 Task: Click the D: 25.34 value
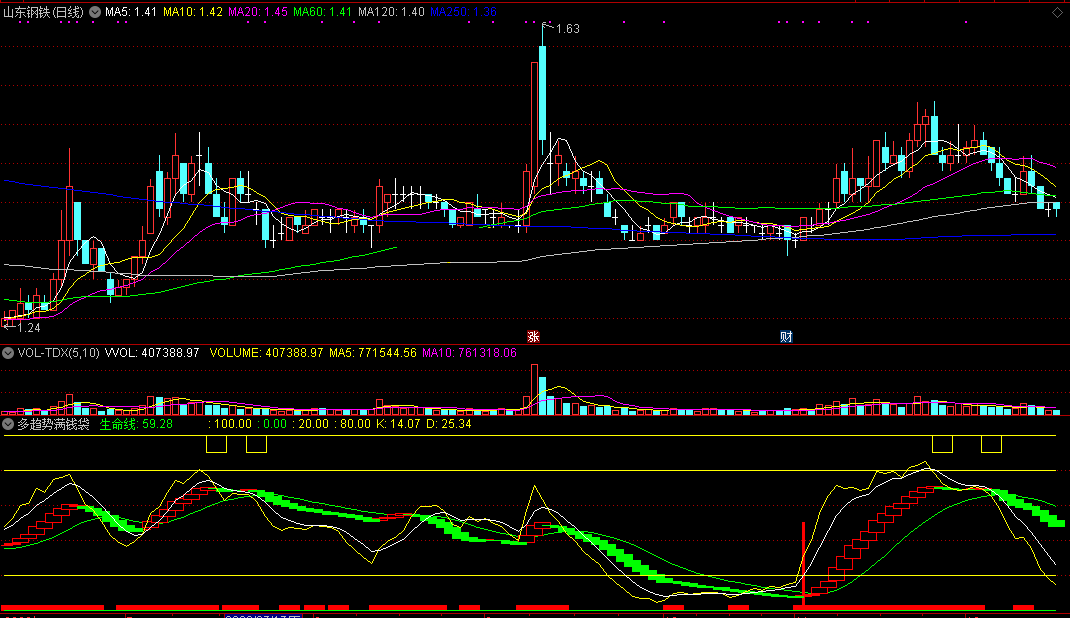click(449, 424)
